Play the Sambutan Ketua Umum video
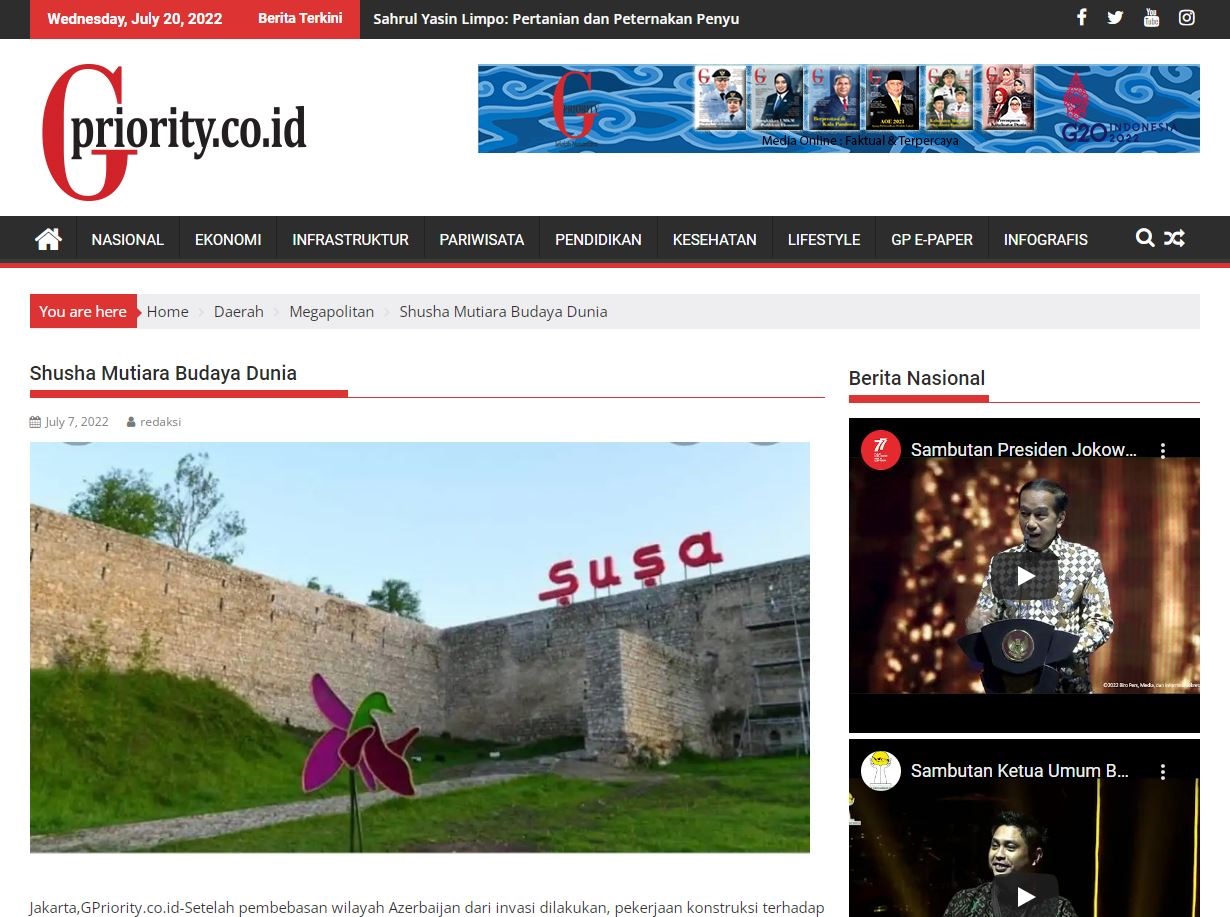Screen dimensions: 1230x917 click(x=1025, y=896)
